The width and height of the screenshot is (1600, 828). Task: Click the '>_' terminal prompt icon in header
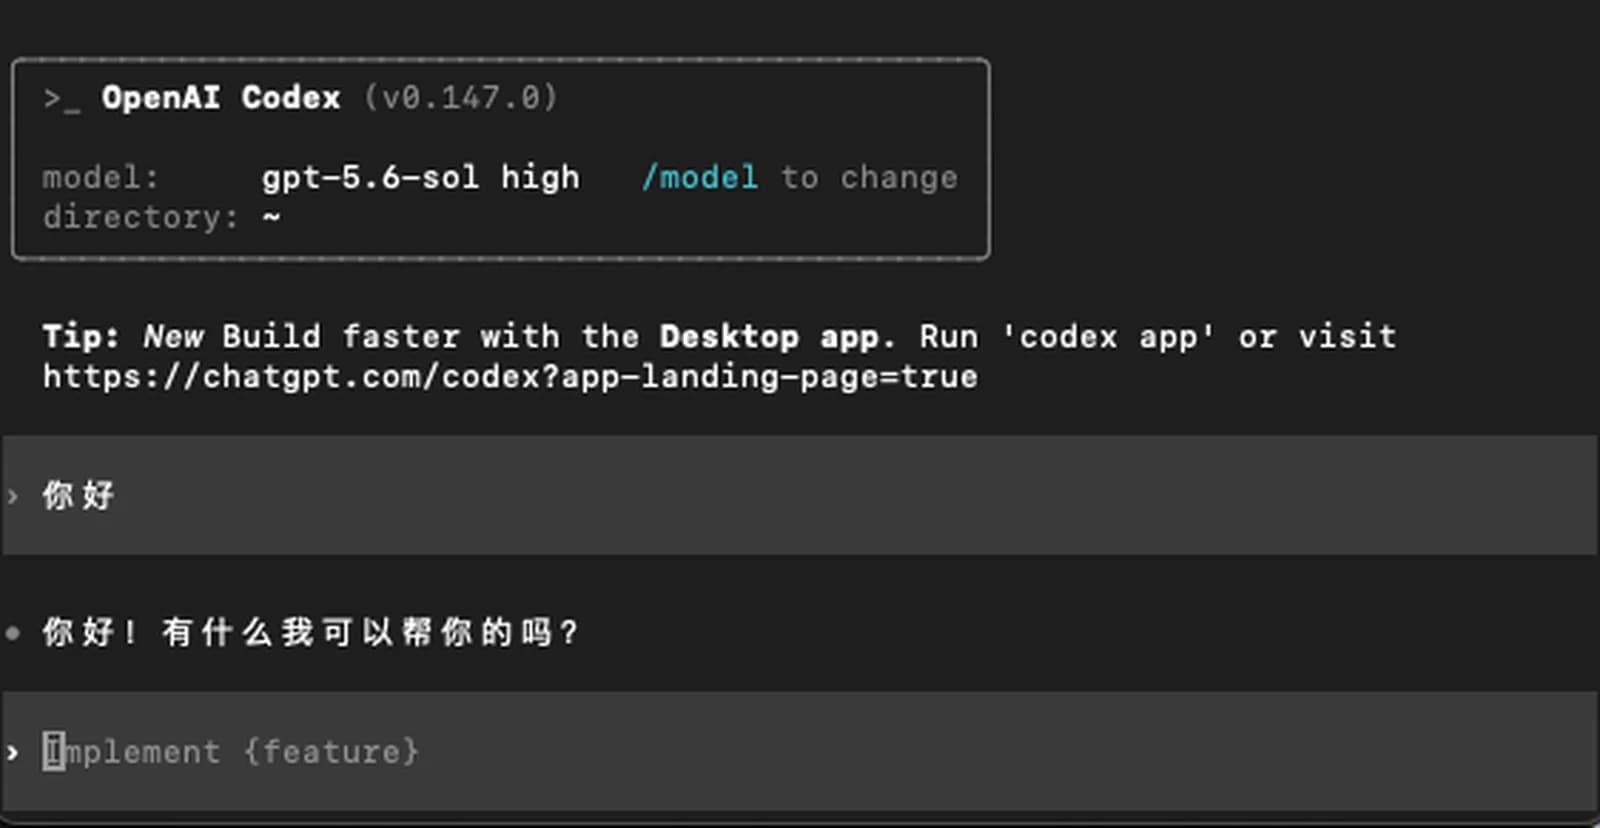pos(61,99)
